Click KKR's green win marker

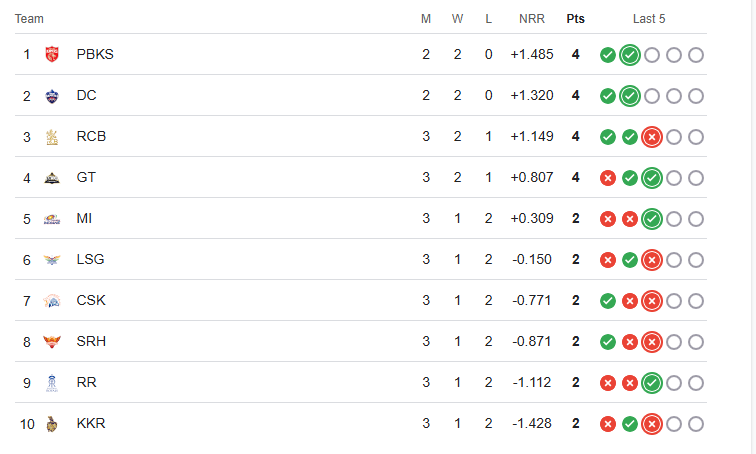[x=630, y=424]
